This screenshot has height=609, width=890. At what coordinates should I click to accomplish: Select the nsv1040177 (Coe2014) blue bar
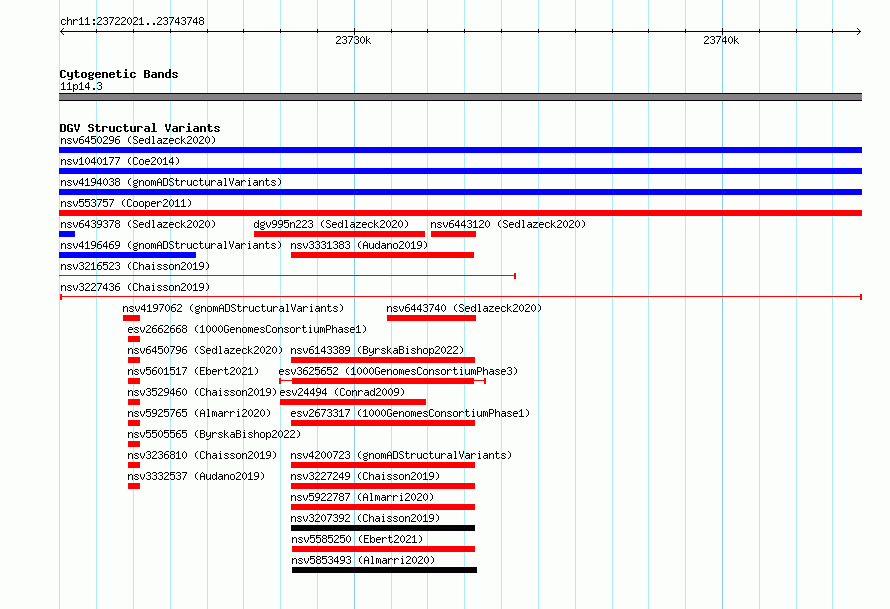460,171
